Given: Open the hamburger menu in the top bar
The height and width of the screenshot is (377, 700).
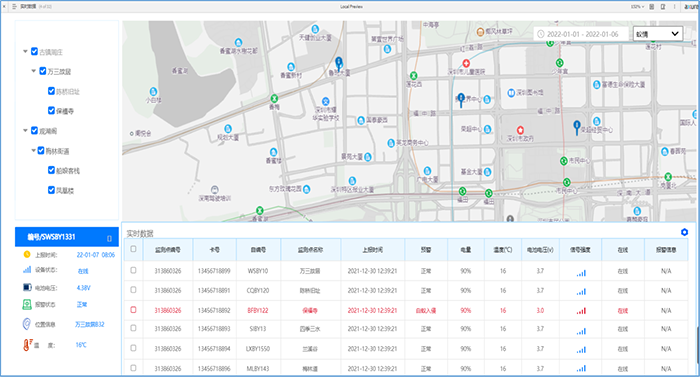Looking at the screenshot, I should click(x=14, y=7).
